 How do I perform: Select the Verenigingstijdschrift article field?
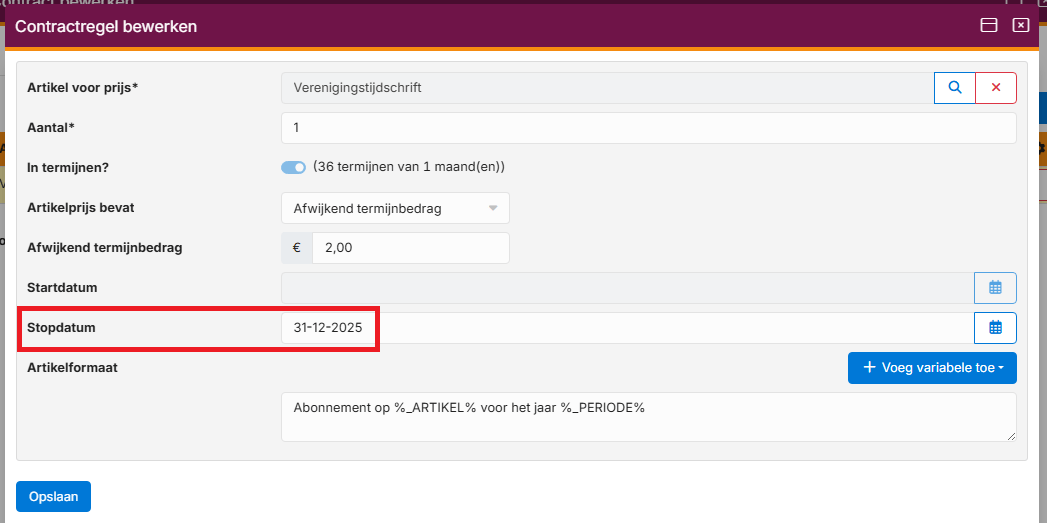pos(606,88)
